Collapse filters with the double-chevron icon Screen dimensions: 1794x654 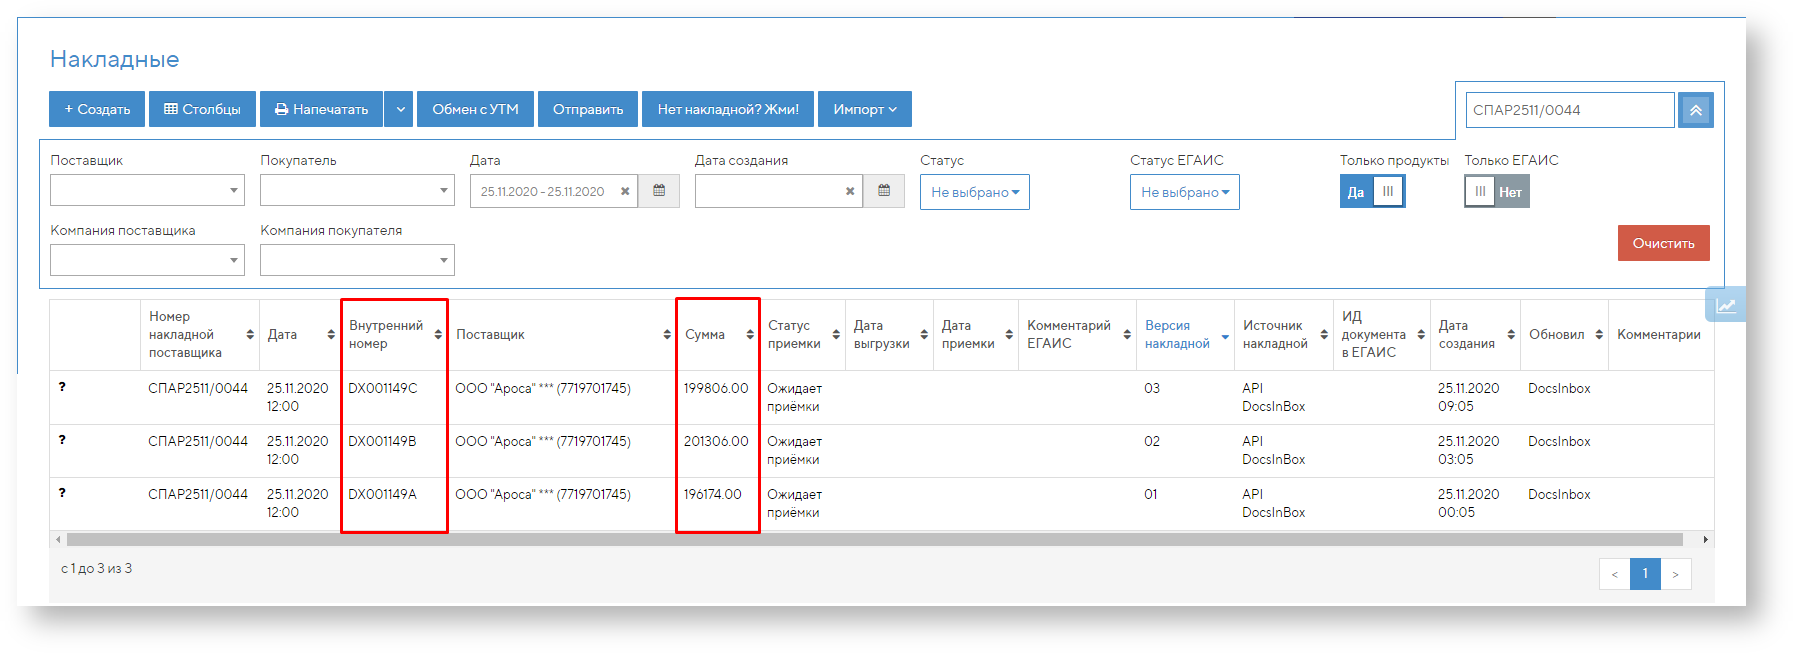(x=1696, y=110)
